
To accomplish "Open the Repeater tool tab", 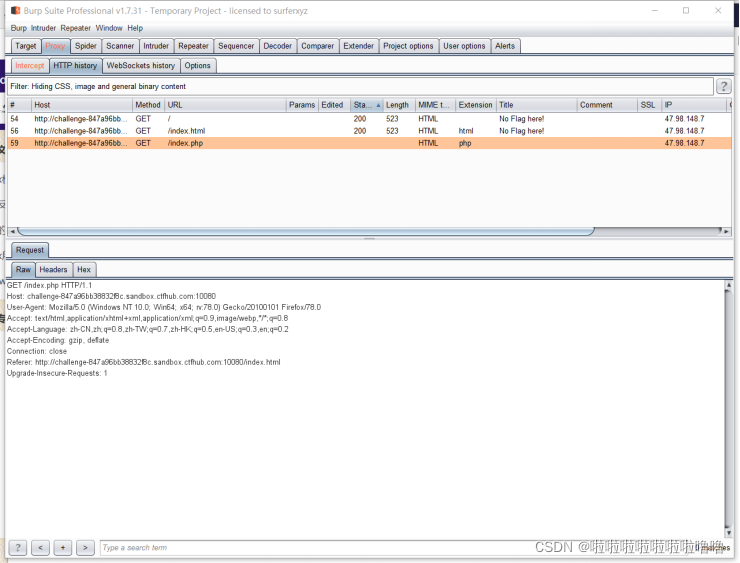I will 193,46.
